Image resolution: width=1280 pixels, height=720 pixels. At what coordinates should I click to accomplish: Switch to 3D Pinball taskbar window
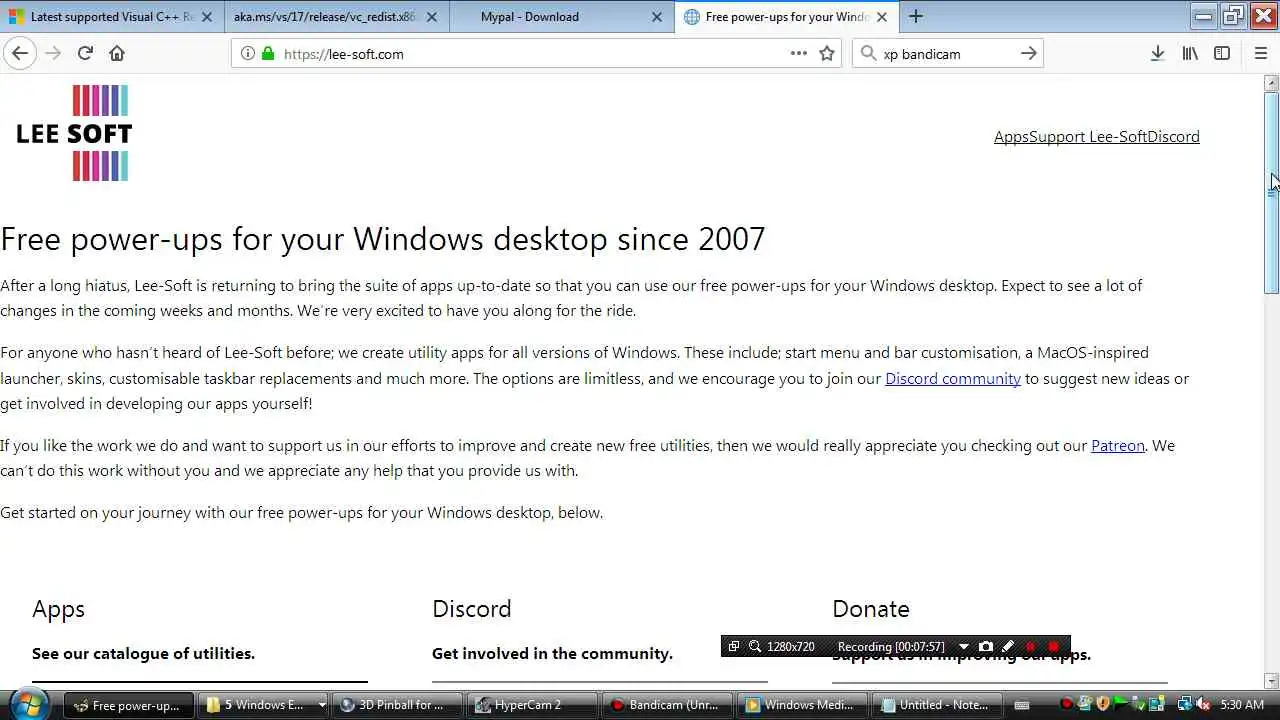coord(398,705)
